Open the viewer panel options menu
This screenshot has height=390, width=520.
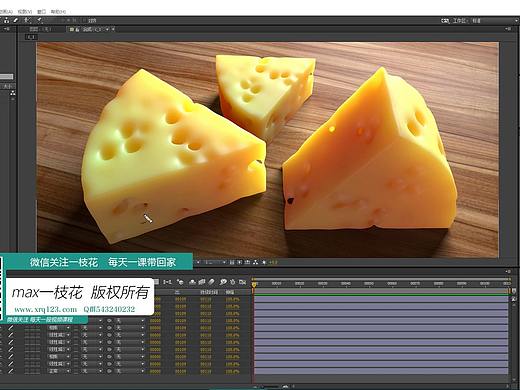tap(509, 29)
